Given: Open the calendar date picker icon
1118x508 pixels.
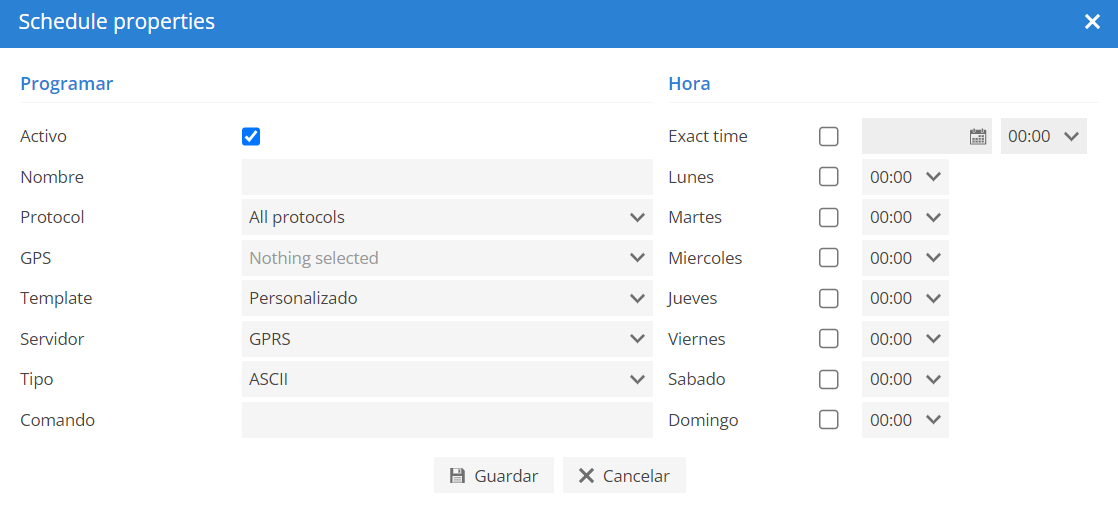Looking at the screenshot, I should click(978, 136).
